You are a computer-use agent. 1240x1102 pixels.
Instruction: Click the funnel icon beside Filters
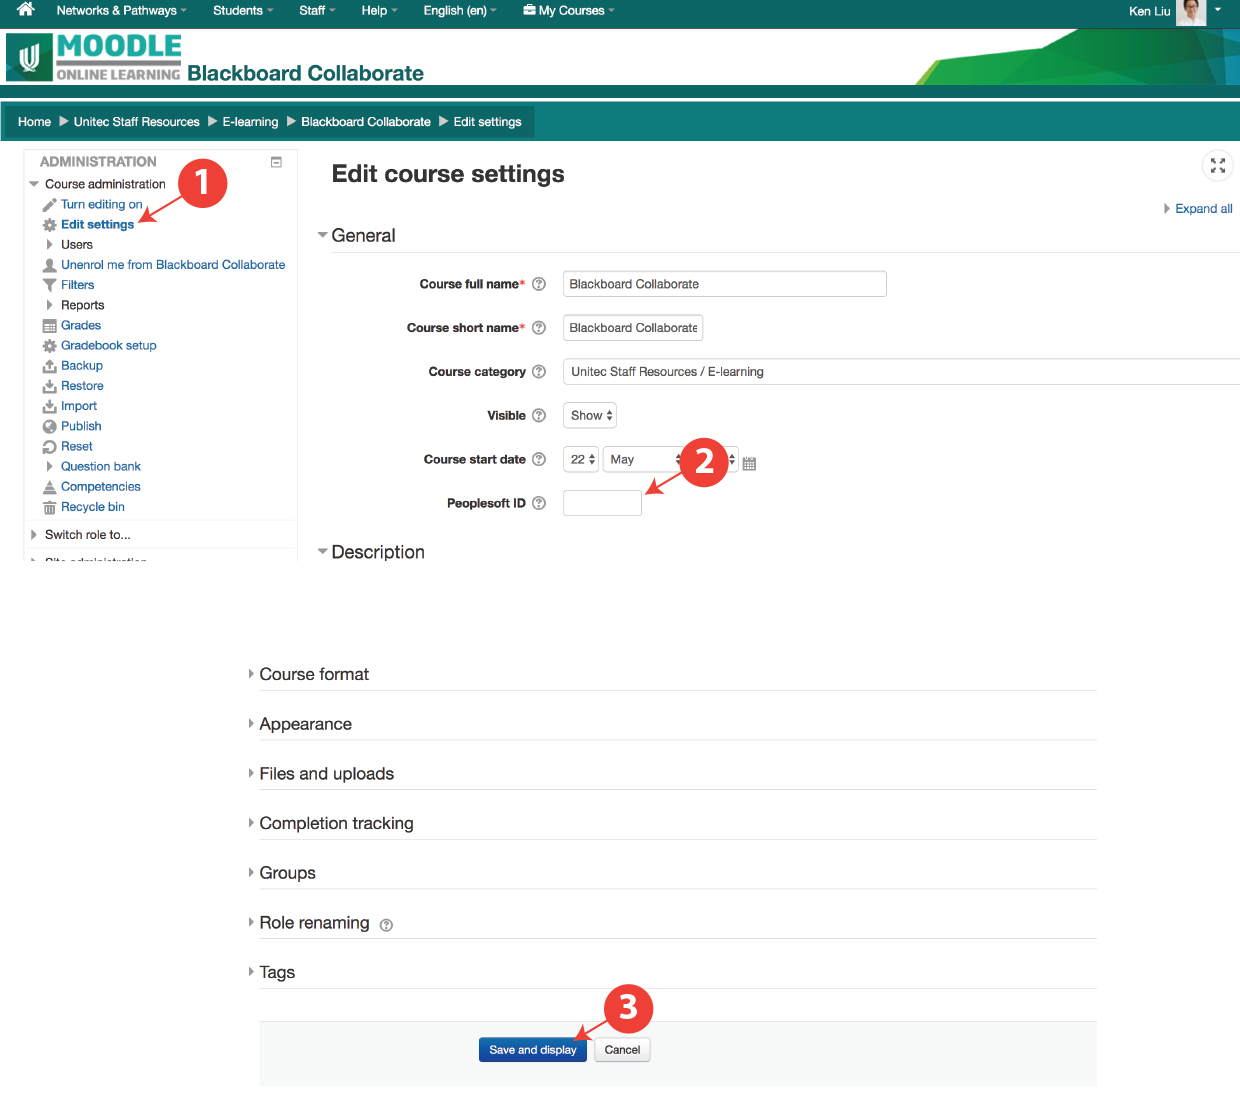(49, 285)
